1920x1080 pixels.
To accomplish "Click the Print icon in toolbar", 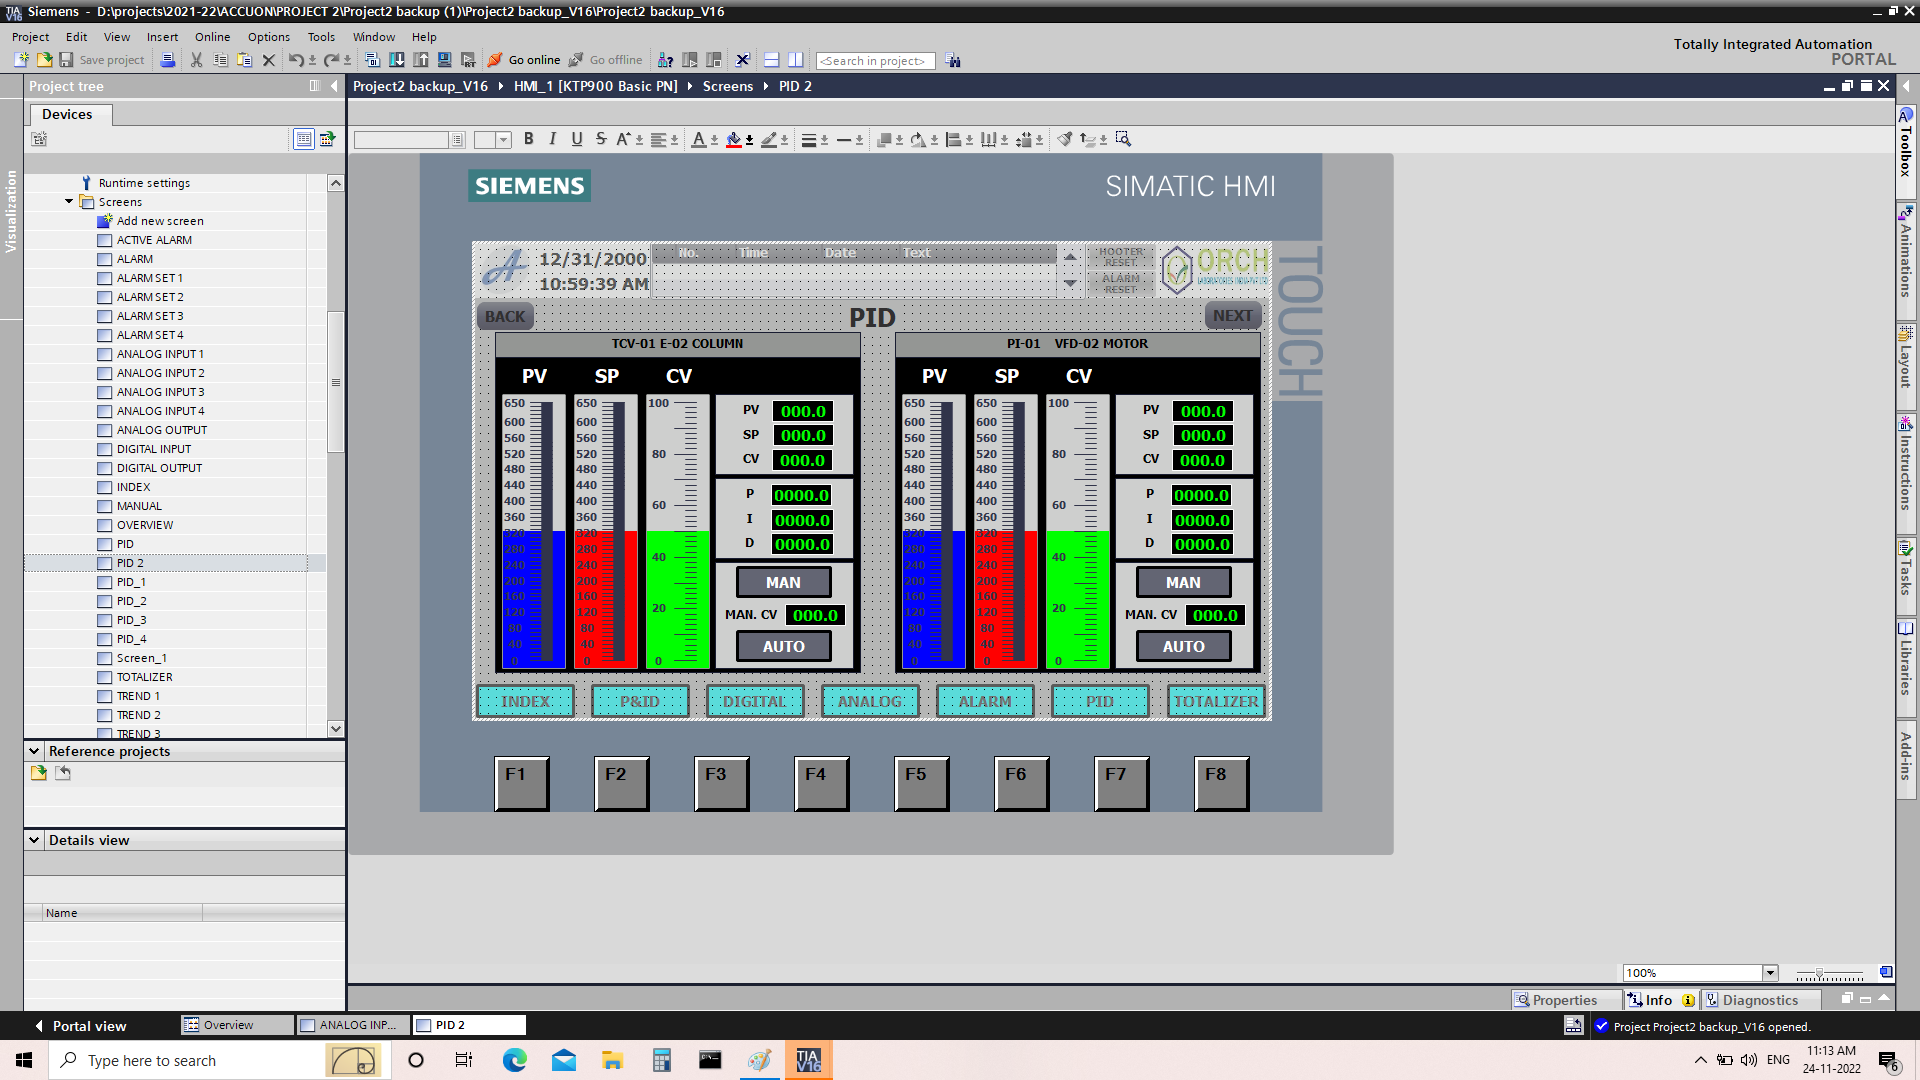I will [x=168, y=60].
